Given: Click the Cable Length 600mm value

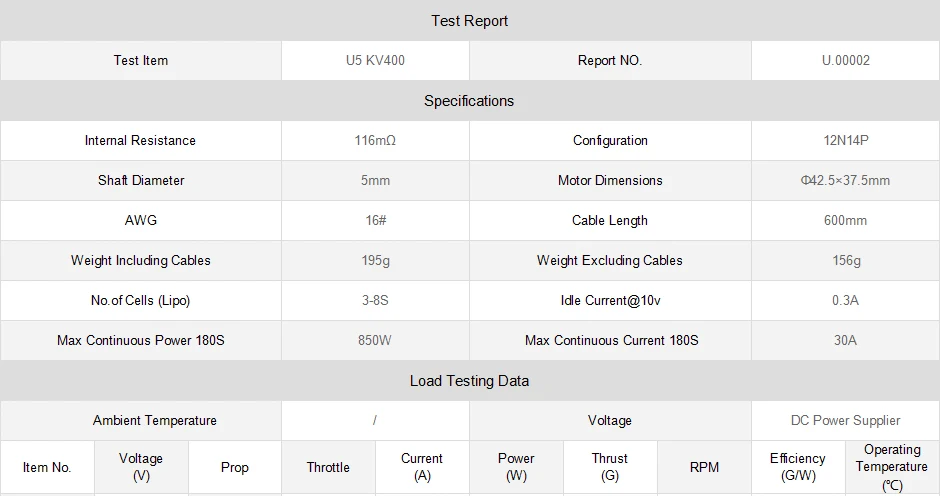Looking at the screenshot, I should (846, 220).
